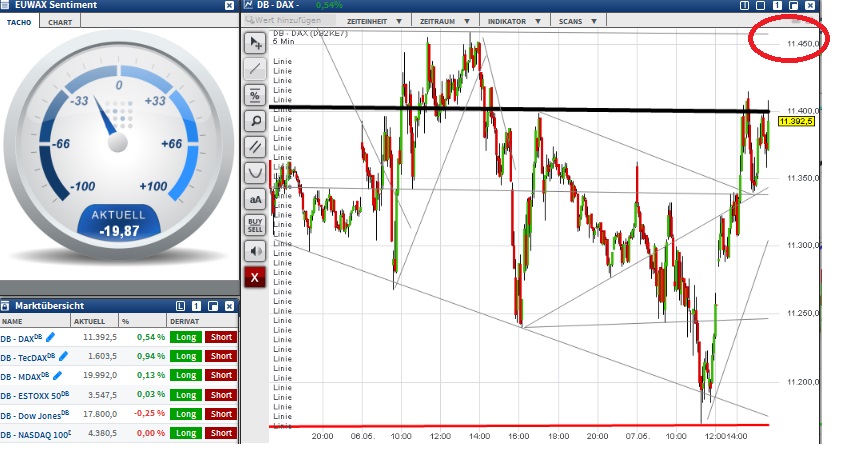The width and height of the screenshot is (859, 452).
Task: Click the link icon in DB - DAX chart header
Action: (745, 5)
